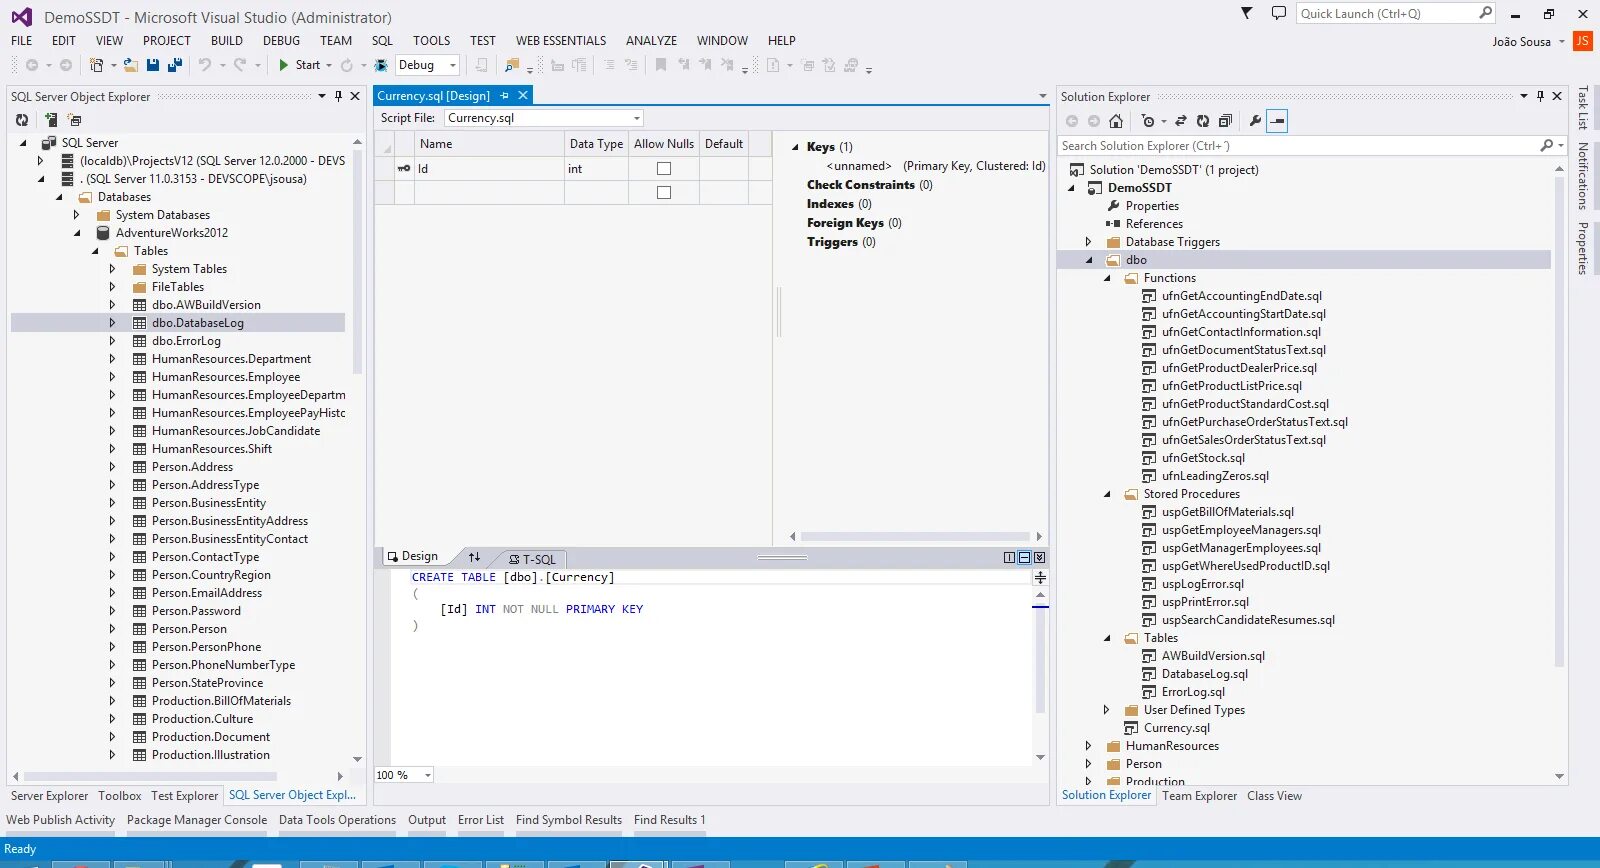Click the Add SQL Server icon
Viewport: 1600px width, 868px height.
tap(50, 120)
